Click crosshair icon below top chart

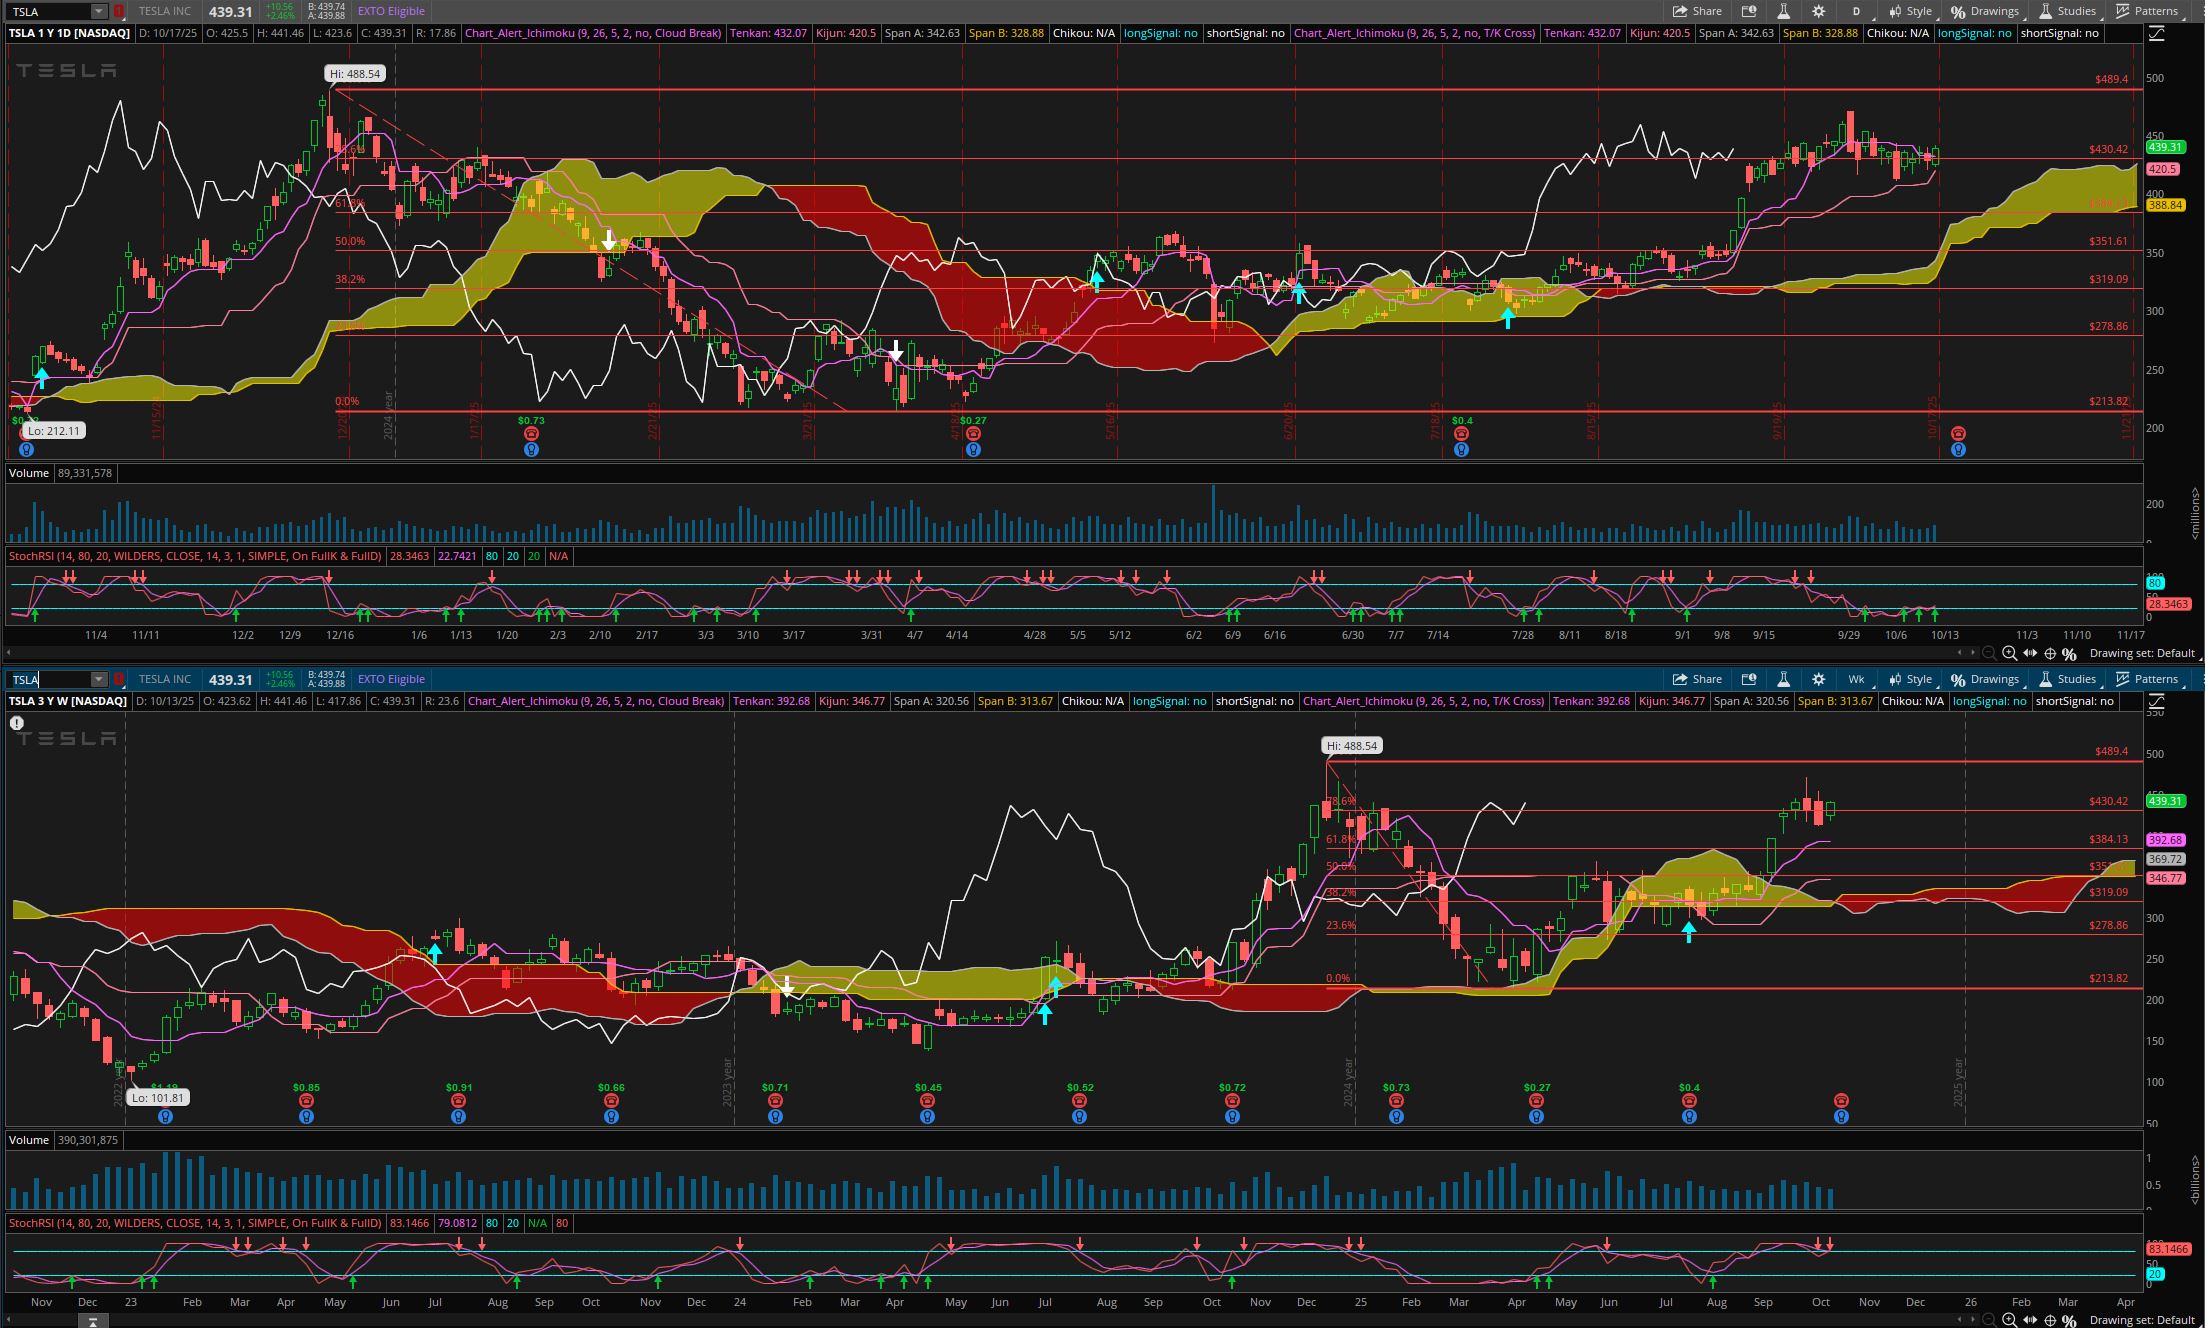point(2050,653)
